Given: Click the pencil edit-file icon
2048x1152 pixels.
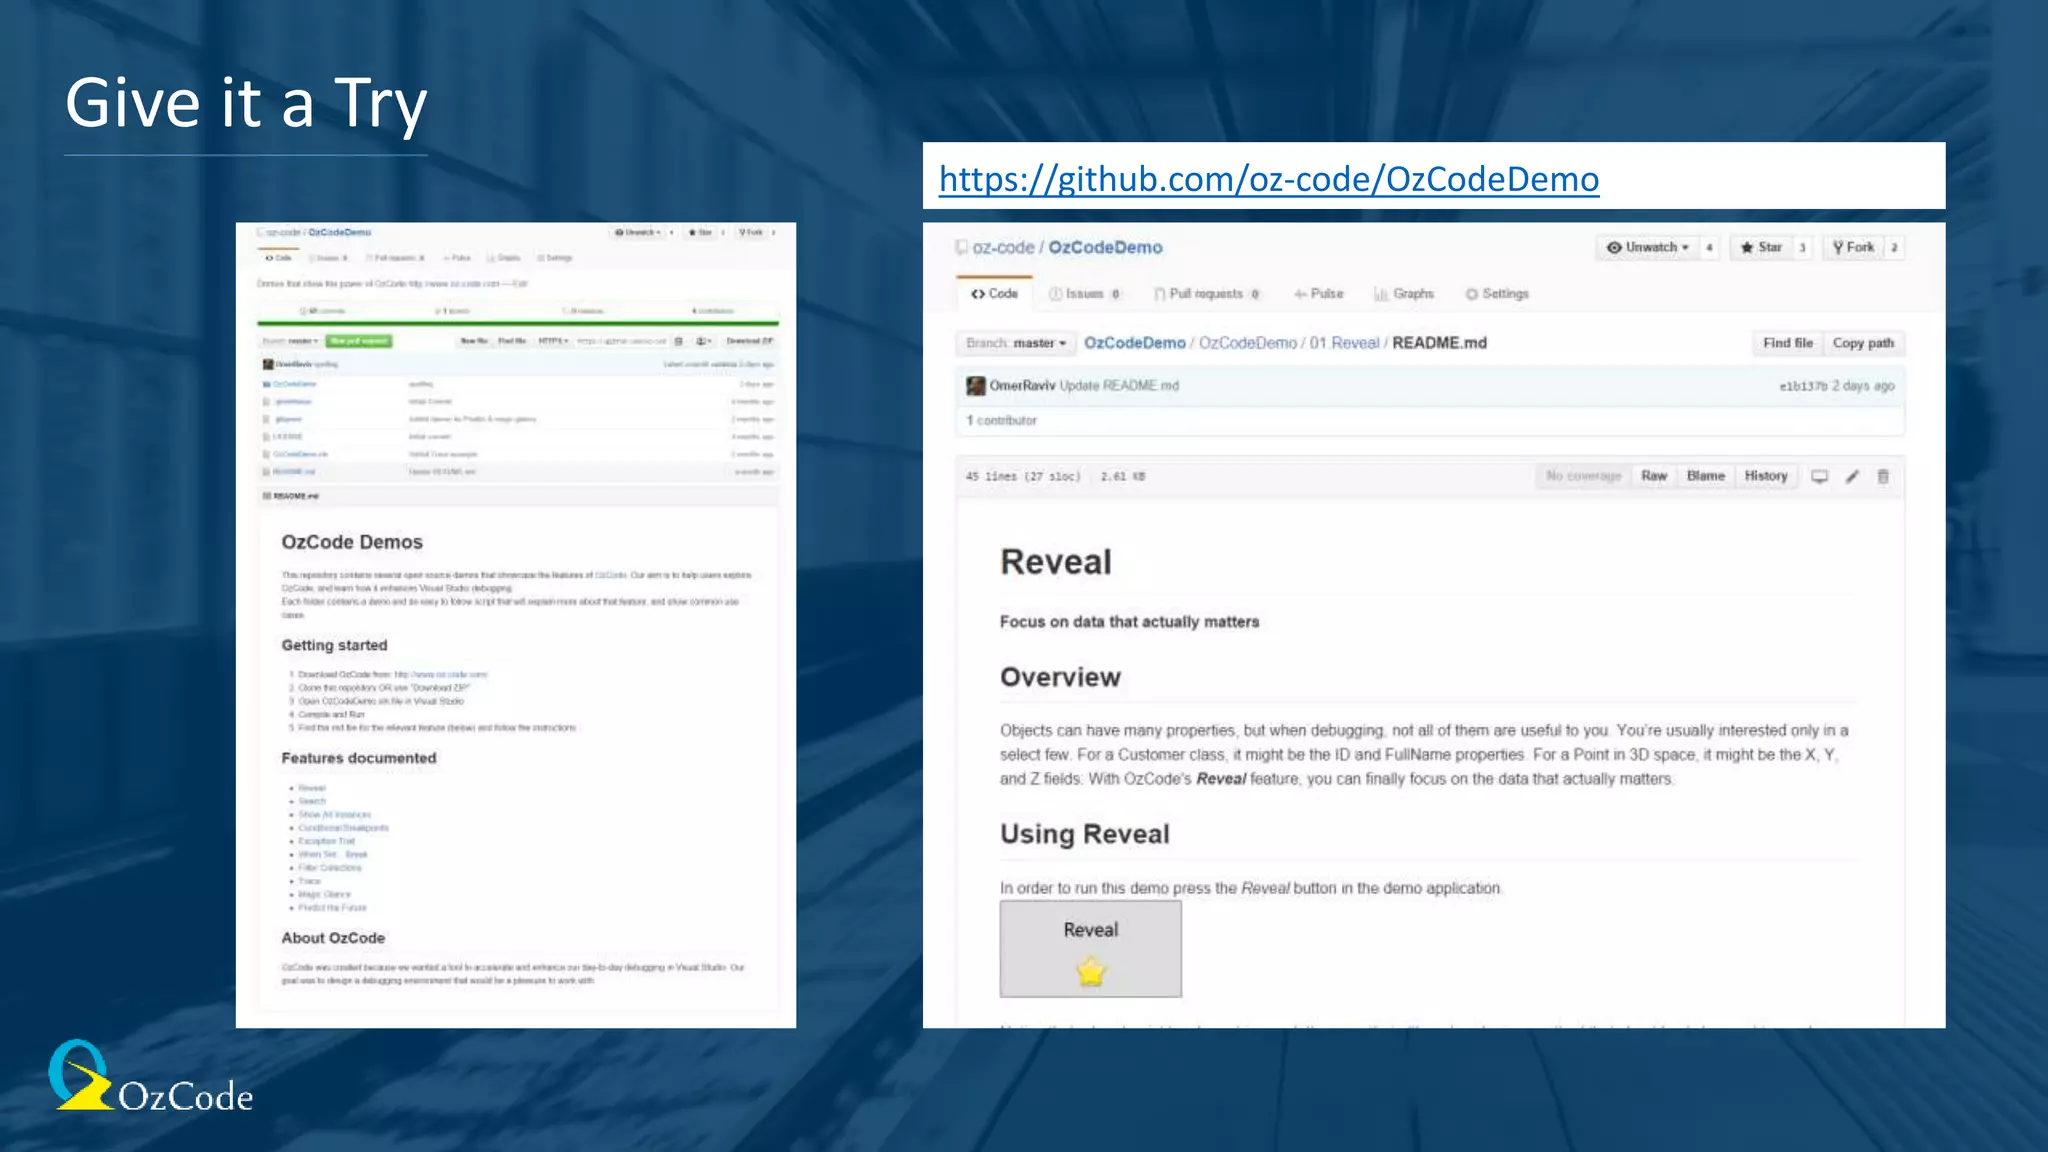Looking at the screenshot, I should [x=1852, y=477].
